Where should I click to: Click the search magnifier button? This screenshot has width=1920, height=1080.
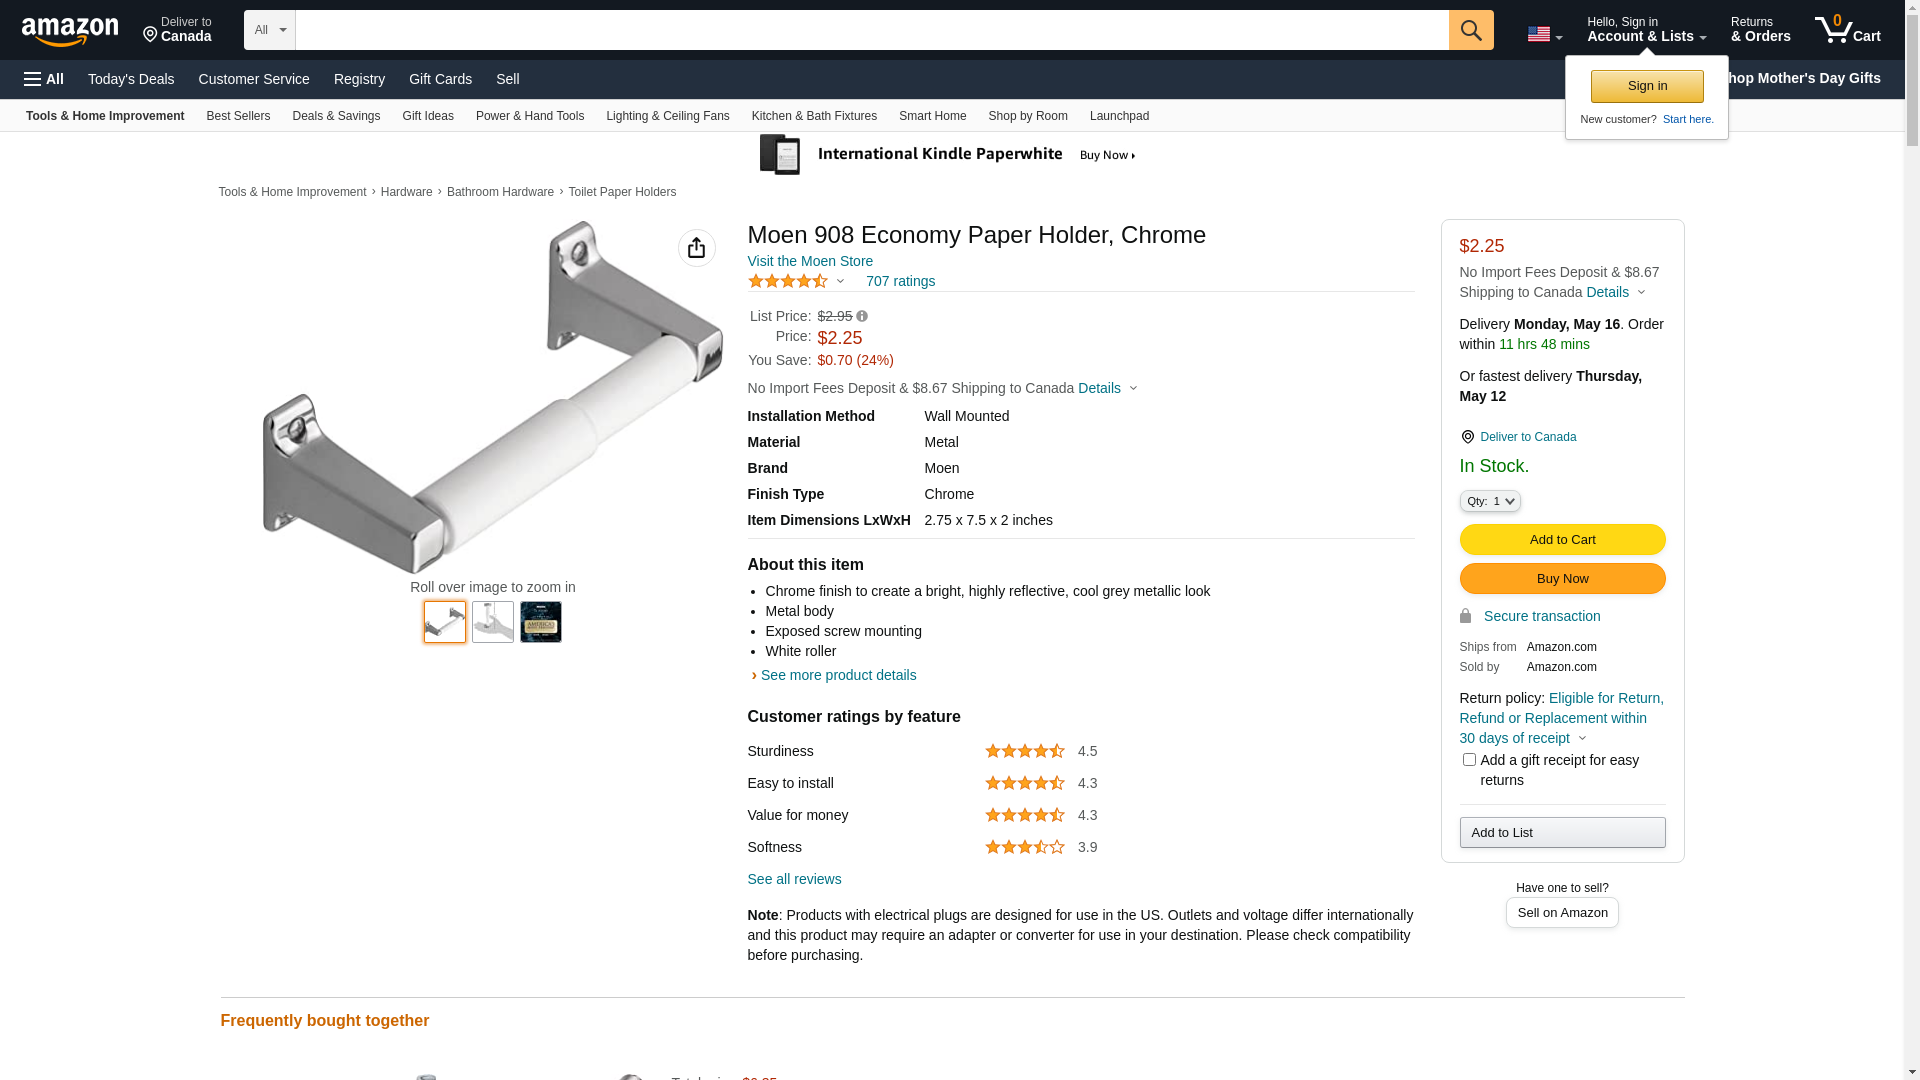coord(1470,30)
